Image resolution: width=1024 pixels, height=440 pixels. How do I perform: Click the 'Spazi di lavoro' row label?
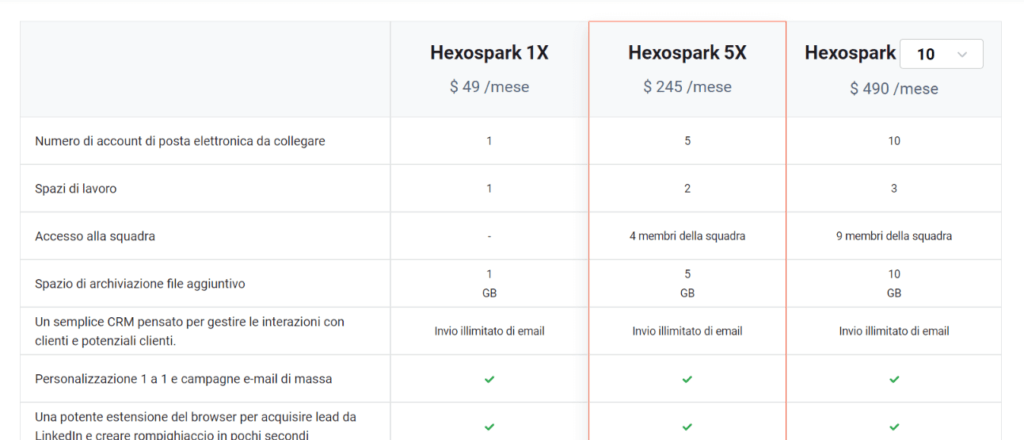(x=76, y=189)
